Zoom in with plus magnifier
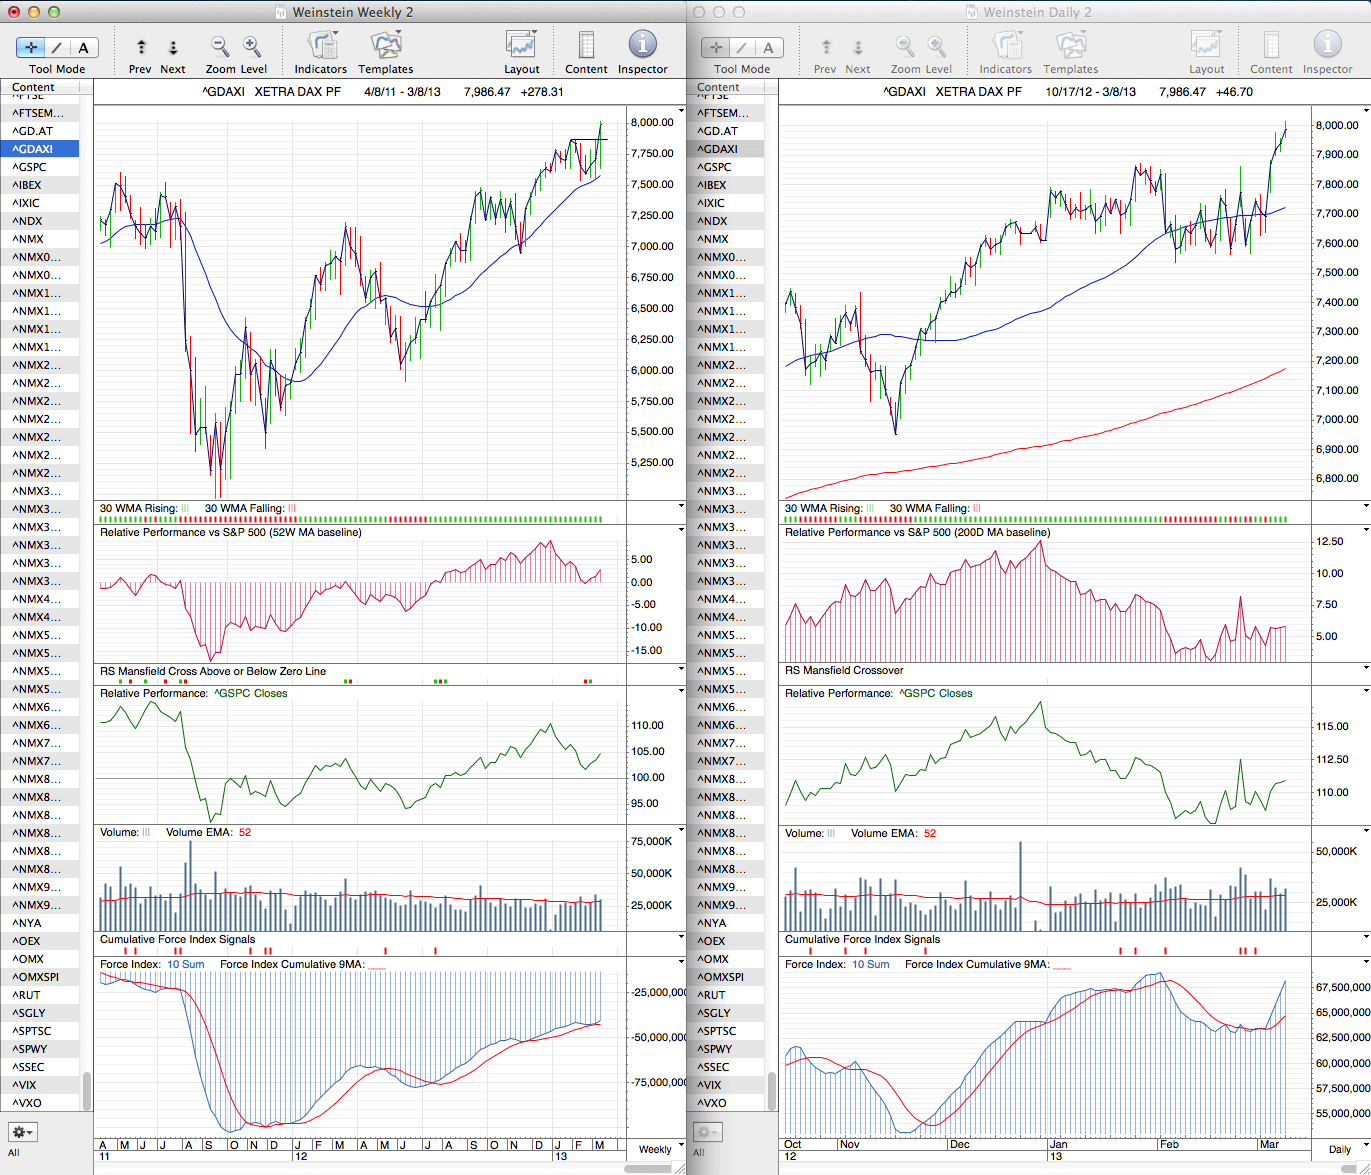 pos(252,46)
